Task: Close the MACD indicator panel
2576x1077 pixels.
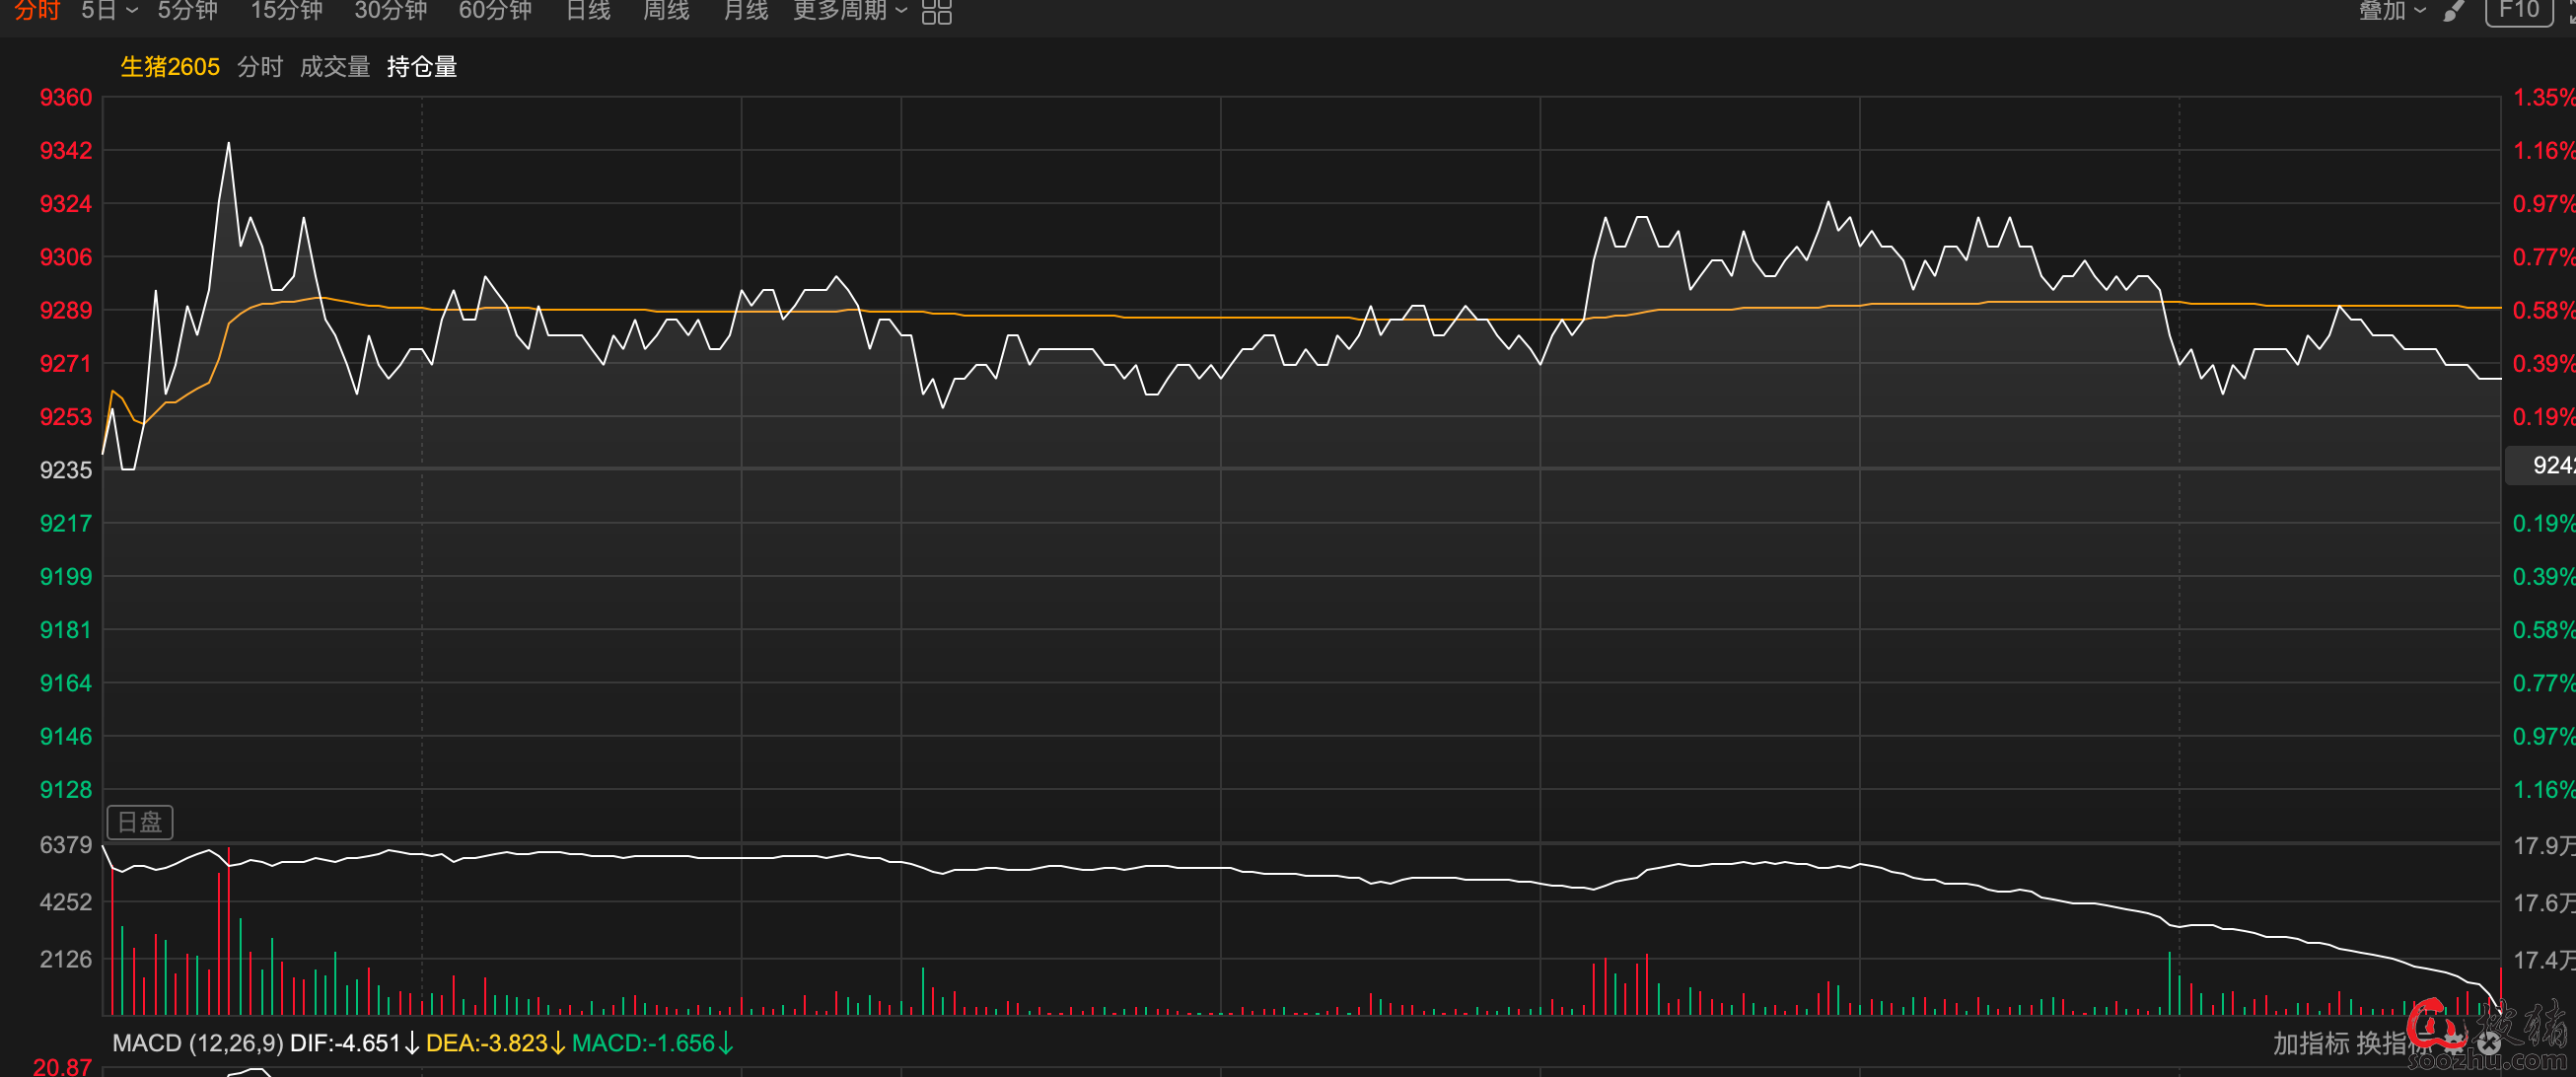Action: click(2489, 1044)
